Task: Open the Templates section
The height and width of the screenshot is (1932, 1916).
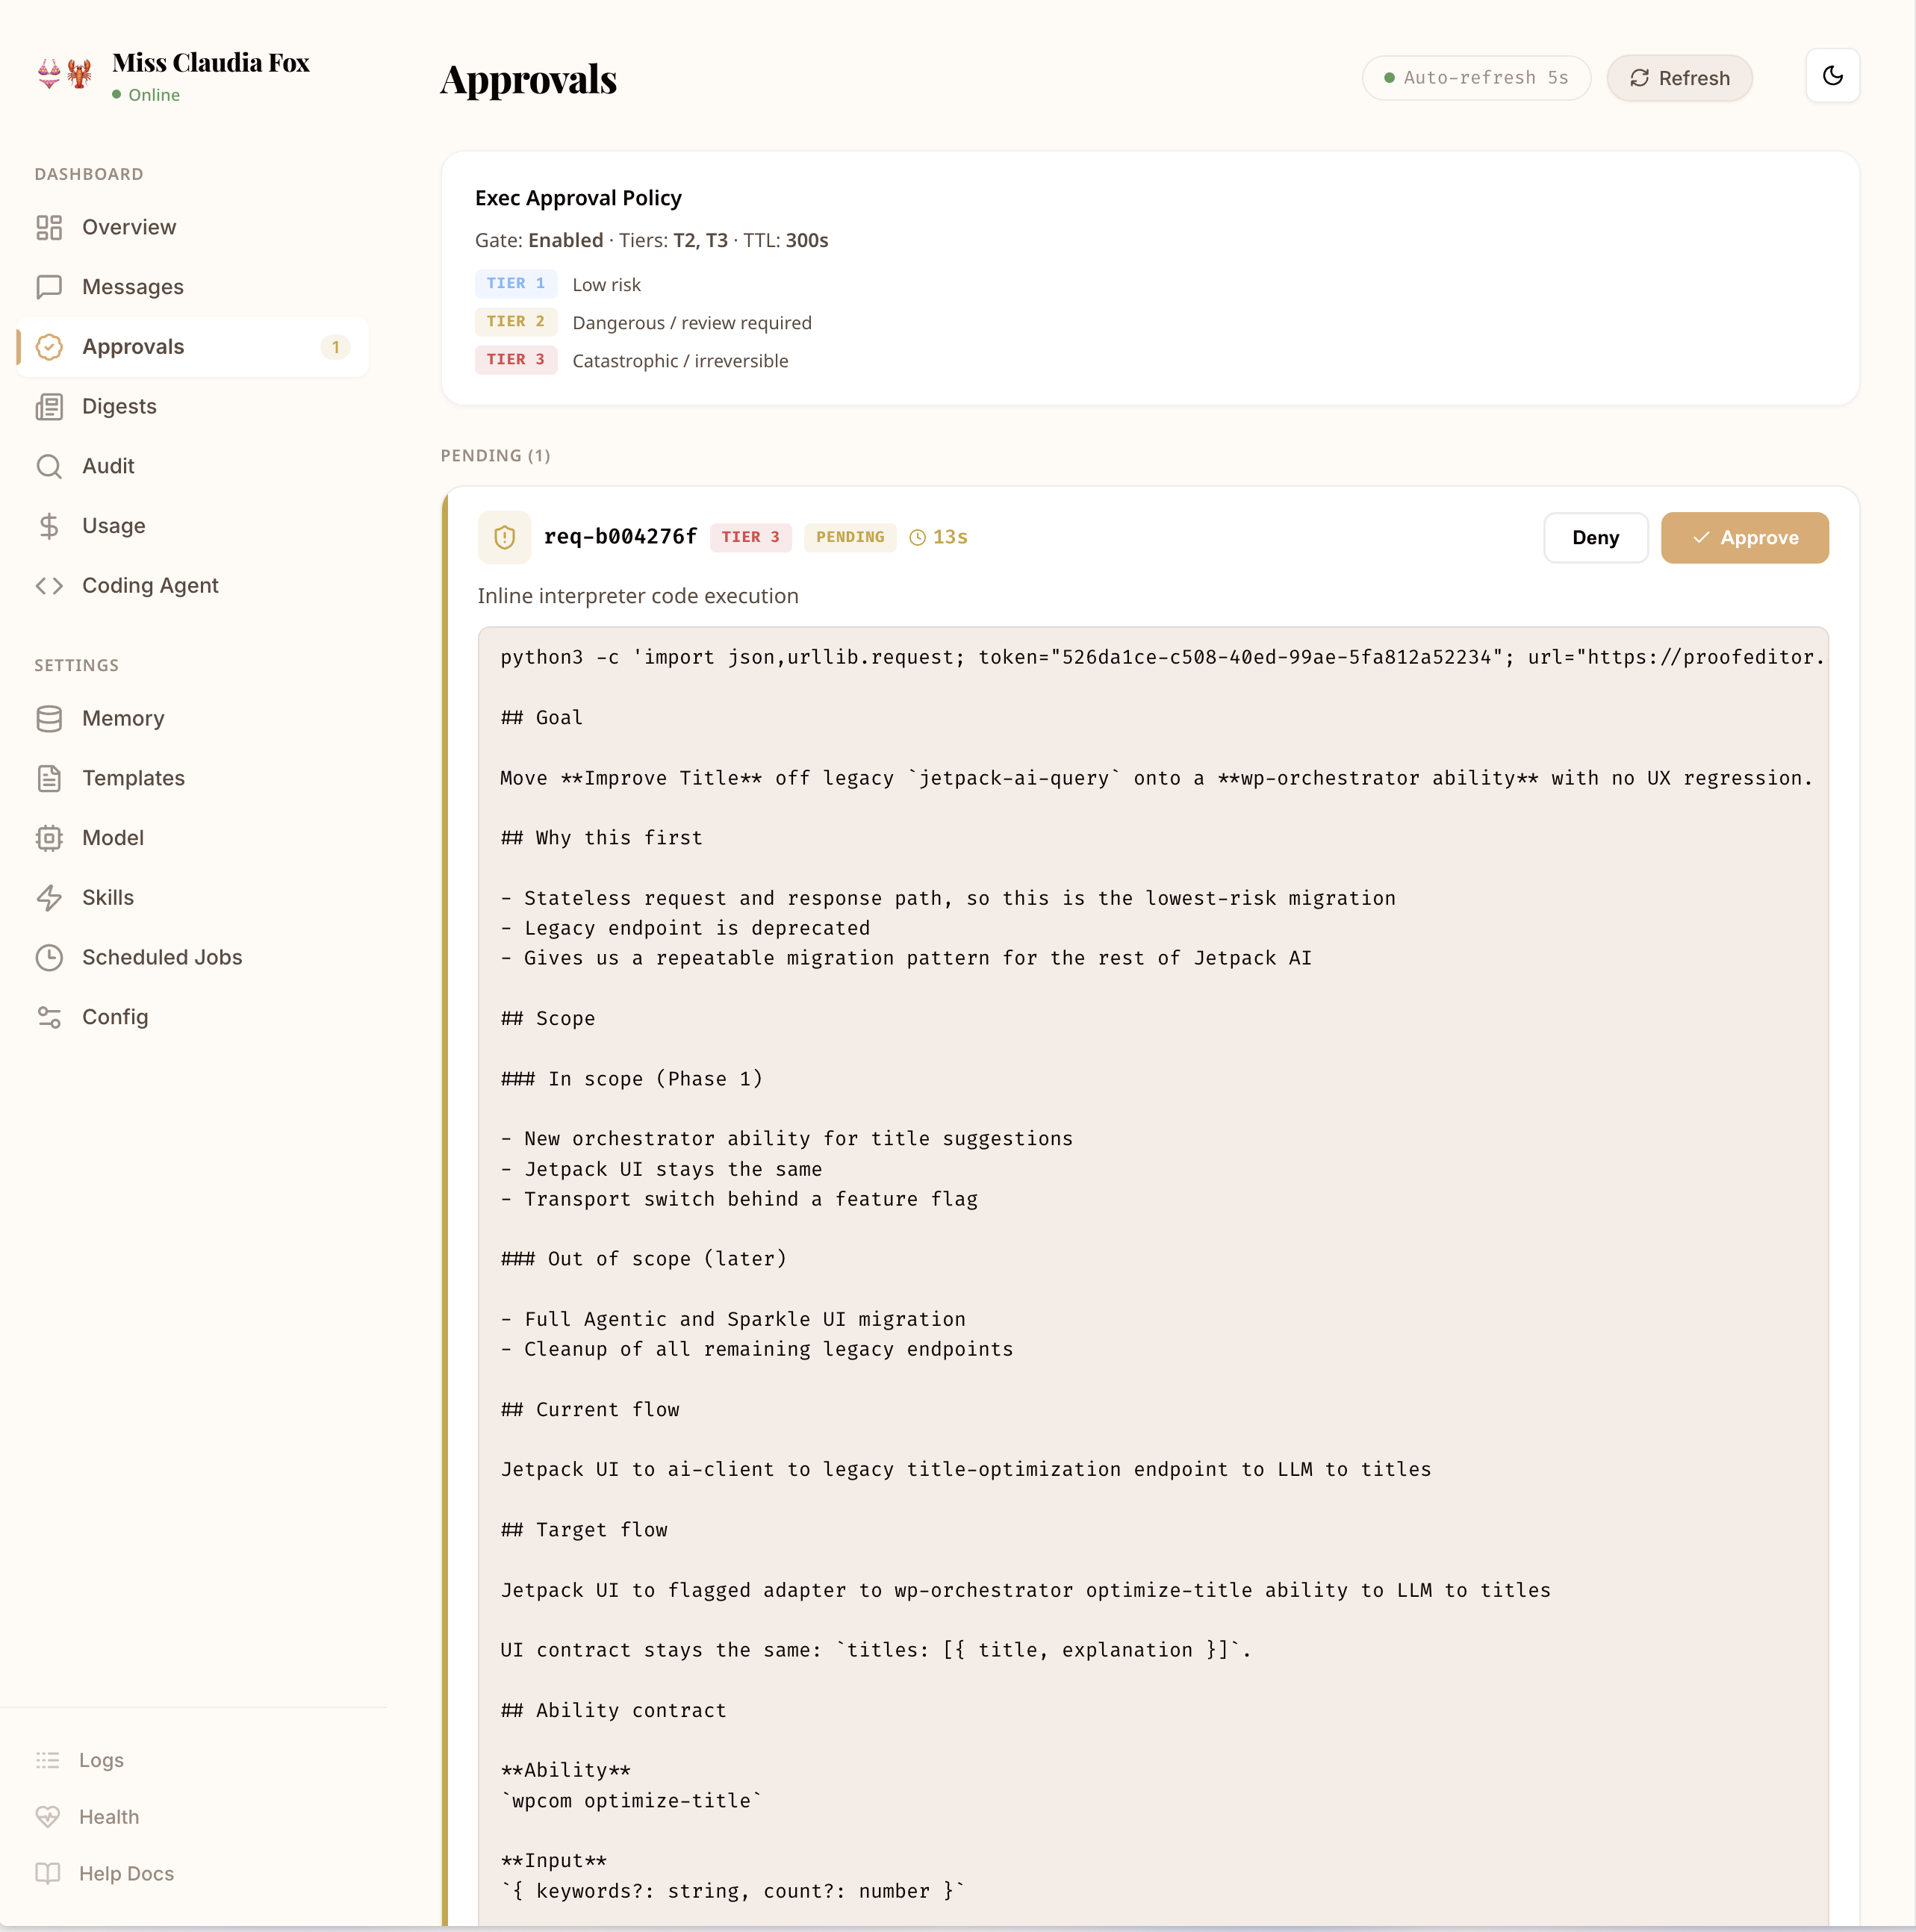Action: tap(132, 778)
